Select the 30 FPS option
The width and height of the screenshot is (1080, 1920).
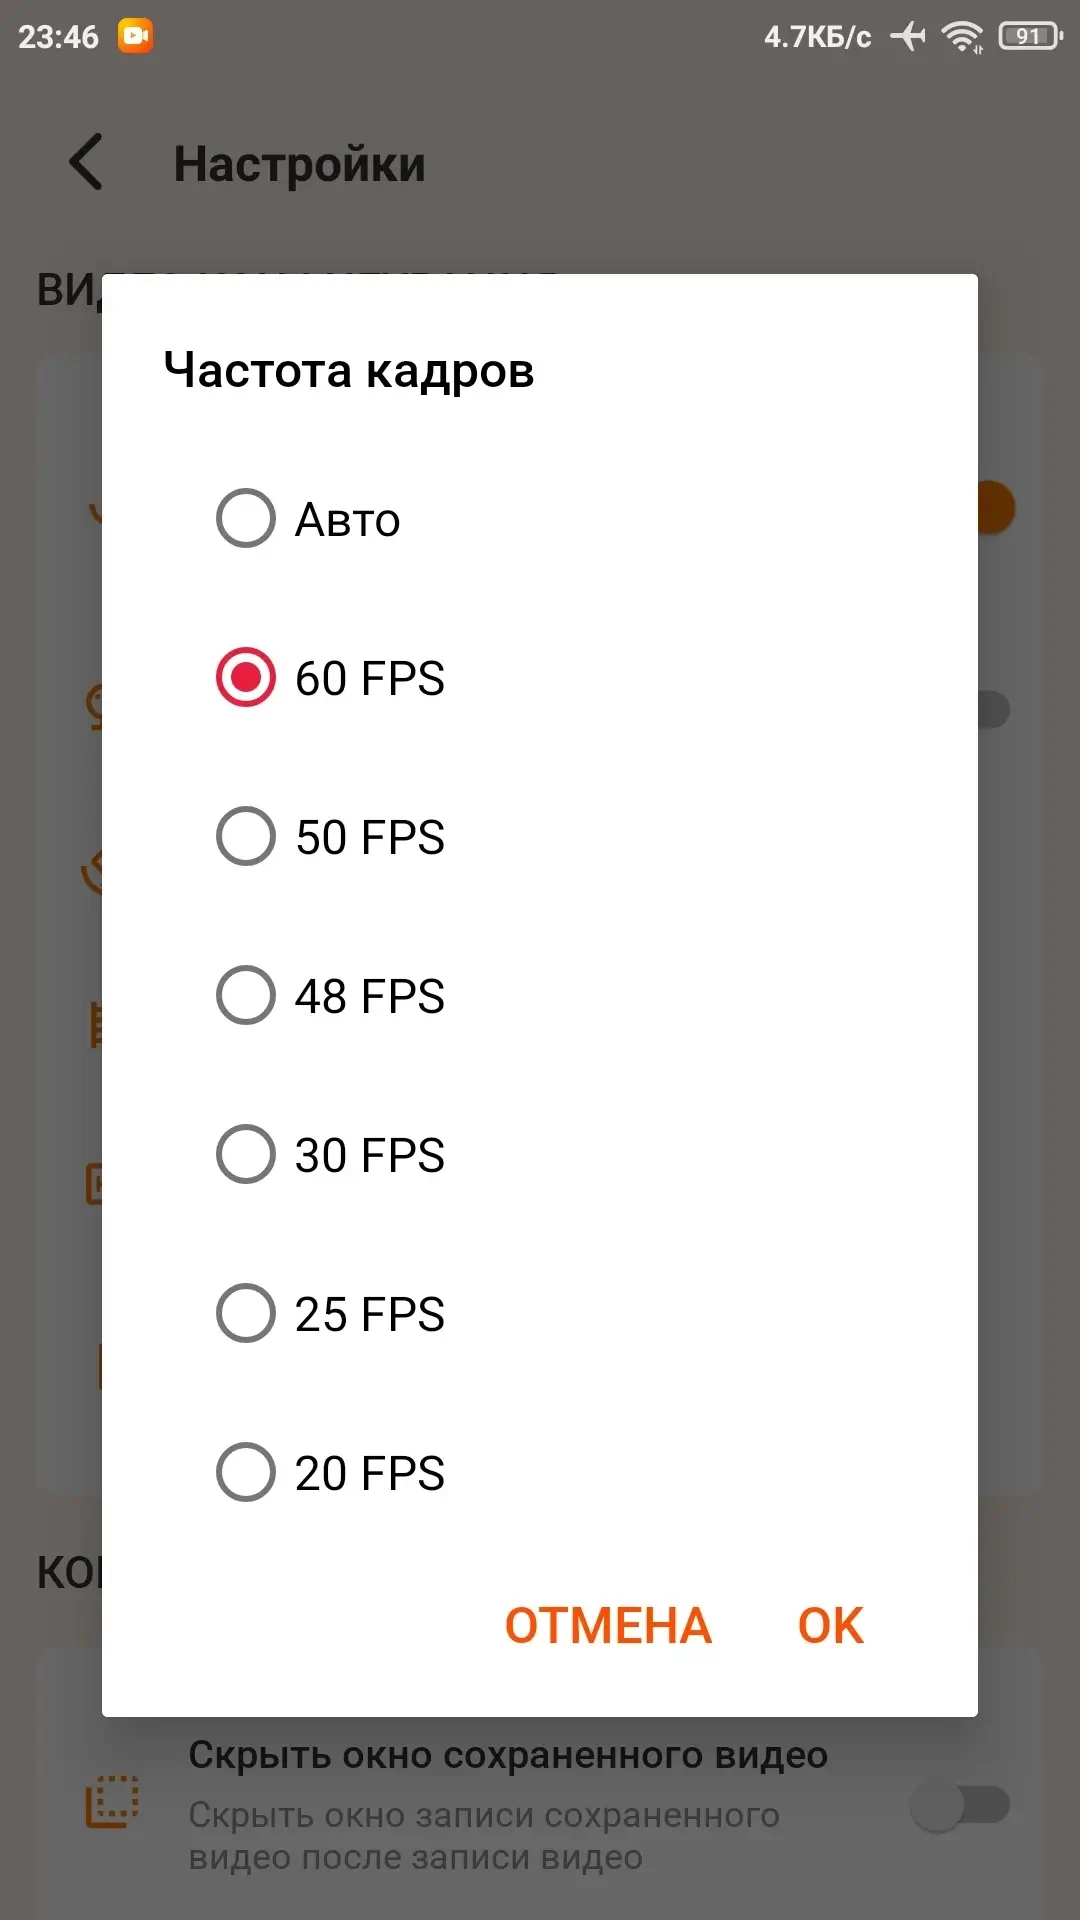click(x=246, y=1154)
